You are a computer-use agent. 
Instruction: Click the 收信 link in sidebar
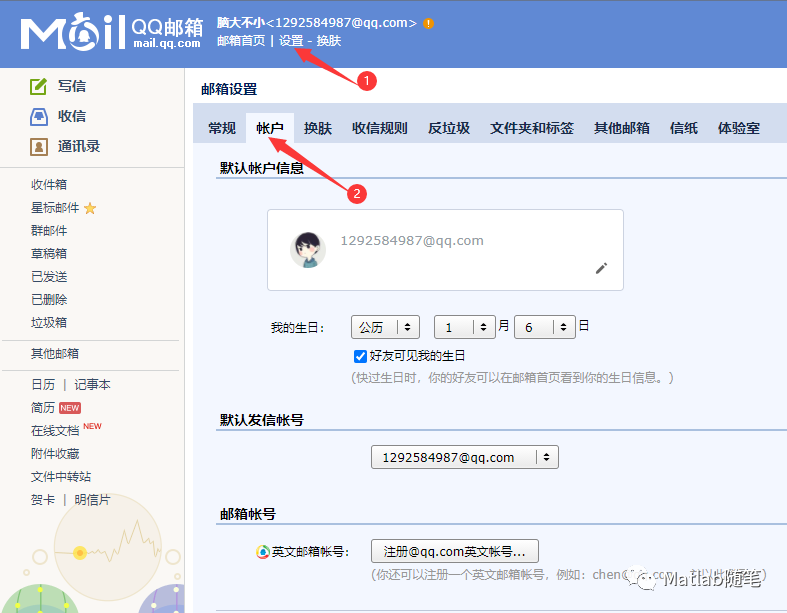pyautogui.click(x=72, y=116)
